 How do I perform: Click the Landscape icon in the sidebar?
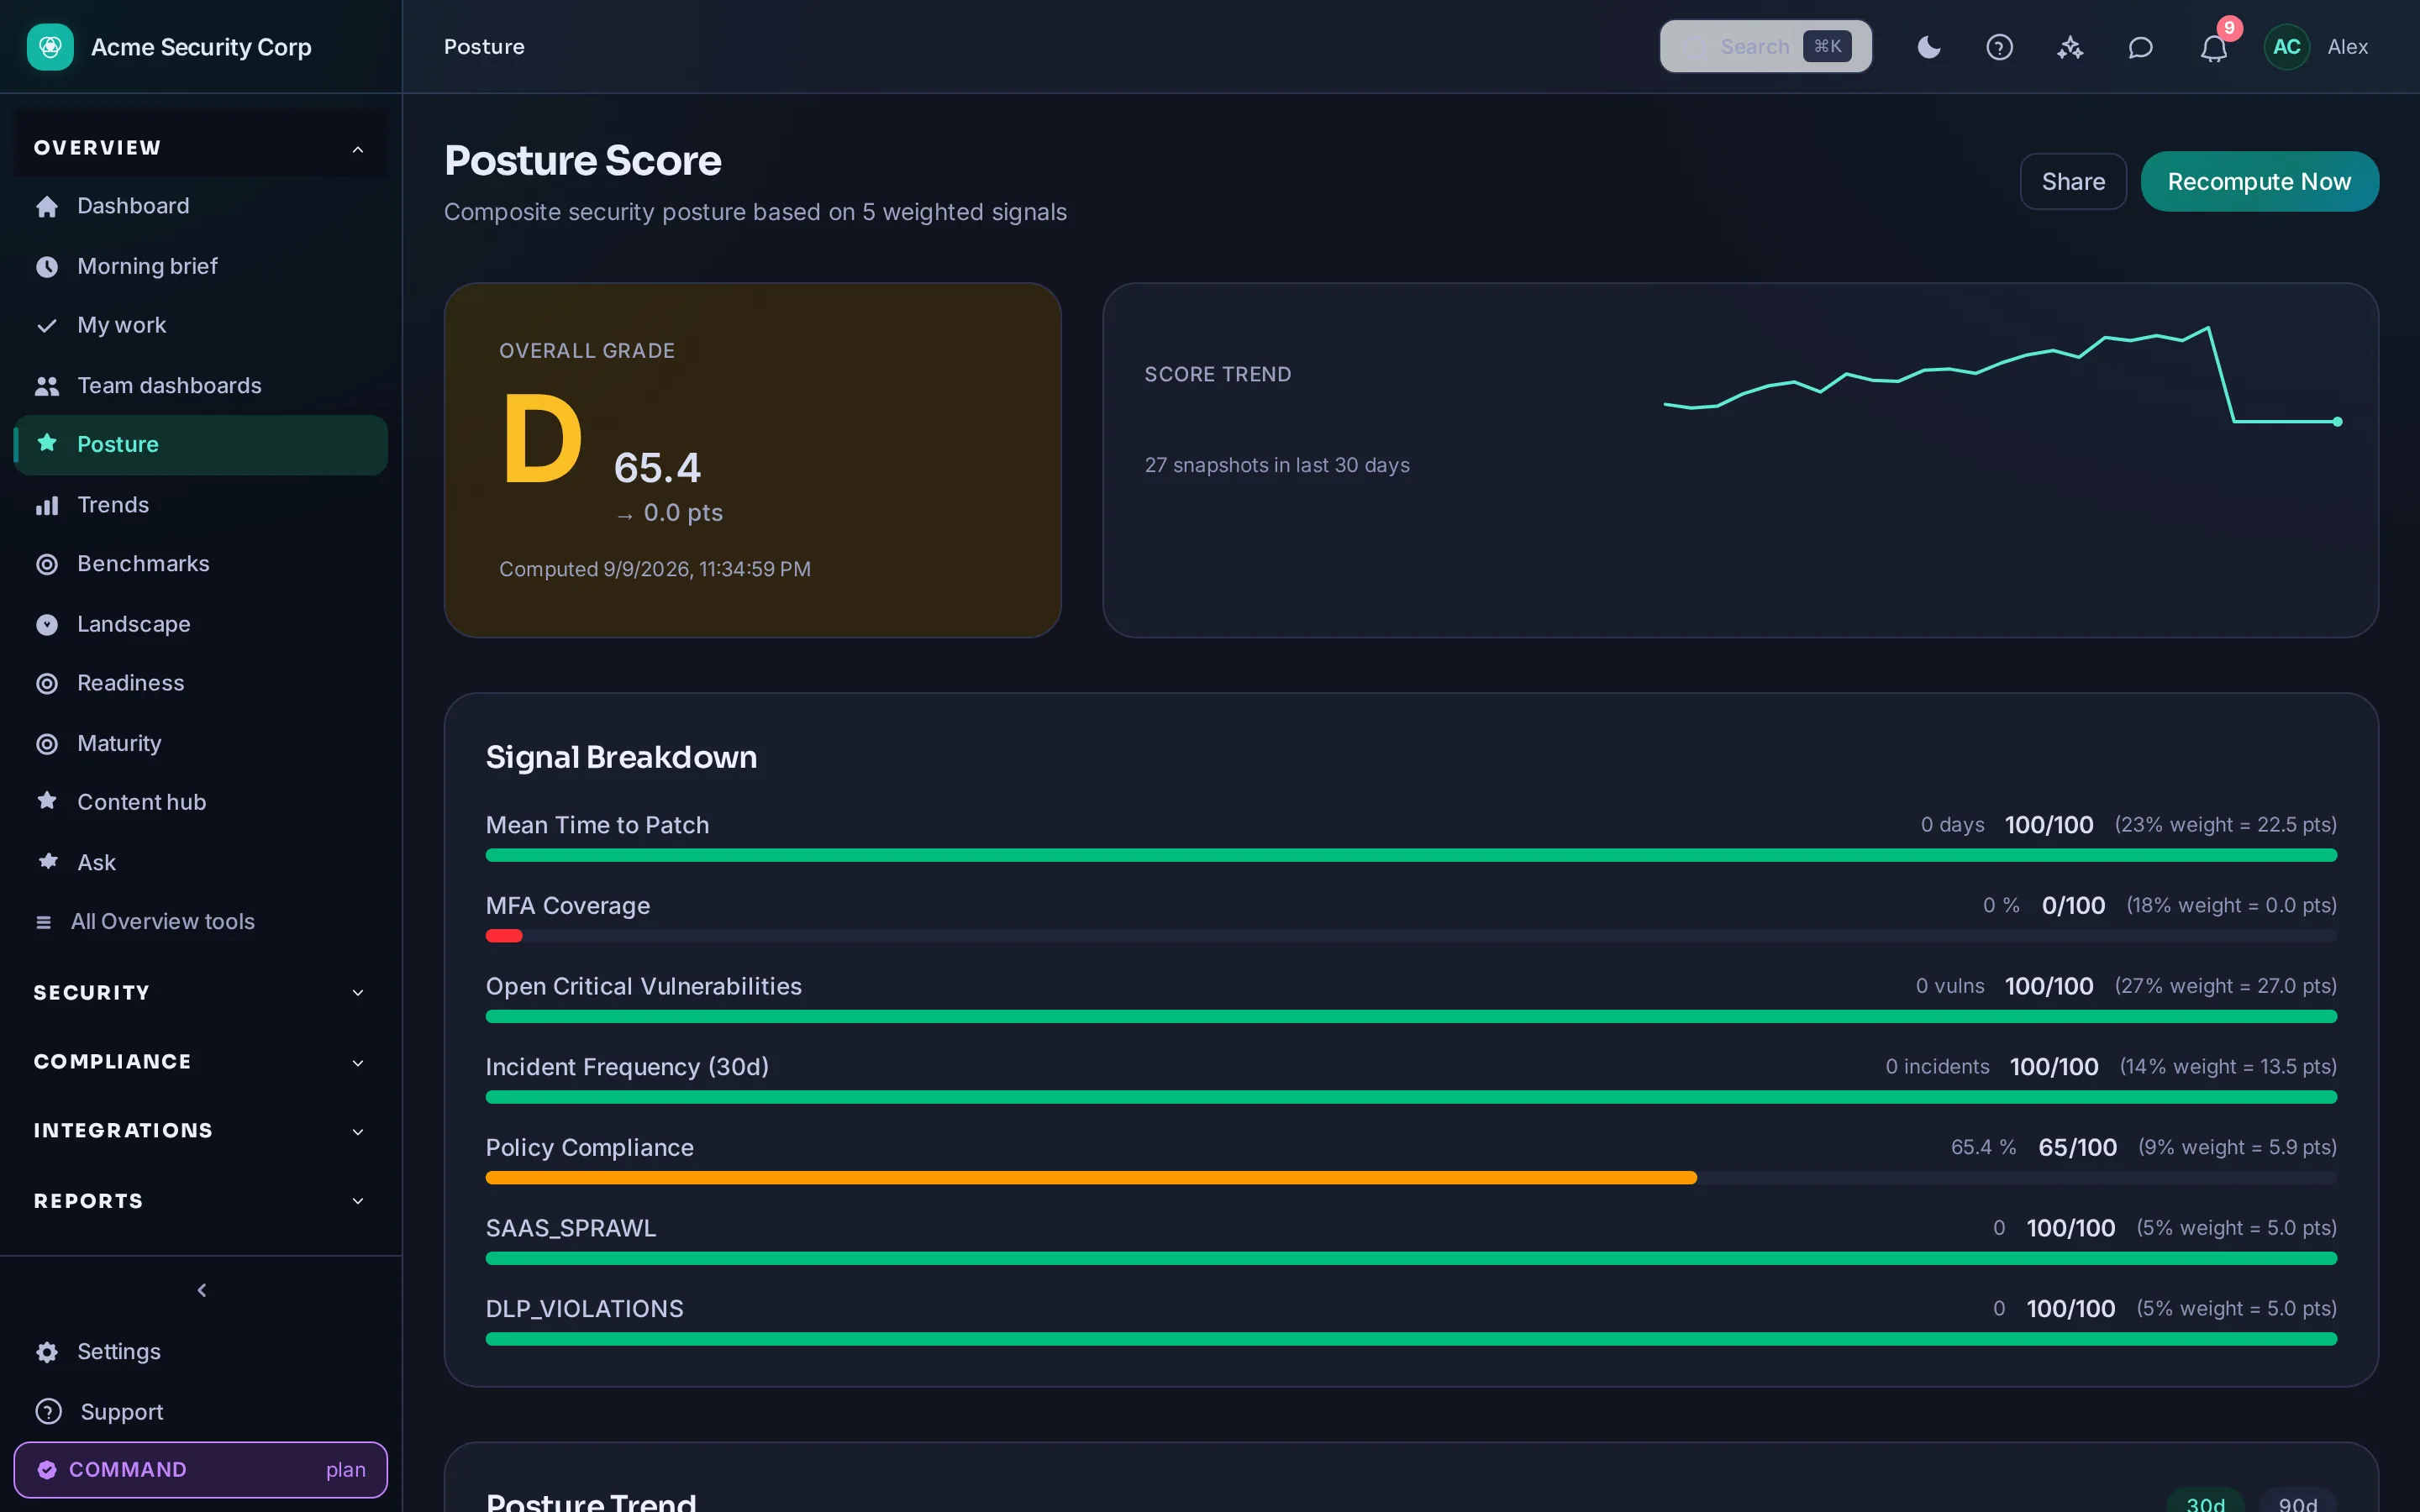(47, 624)
